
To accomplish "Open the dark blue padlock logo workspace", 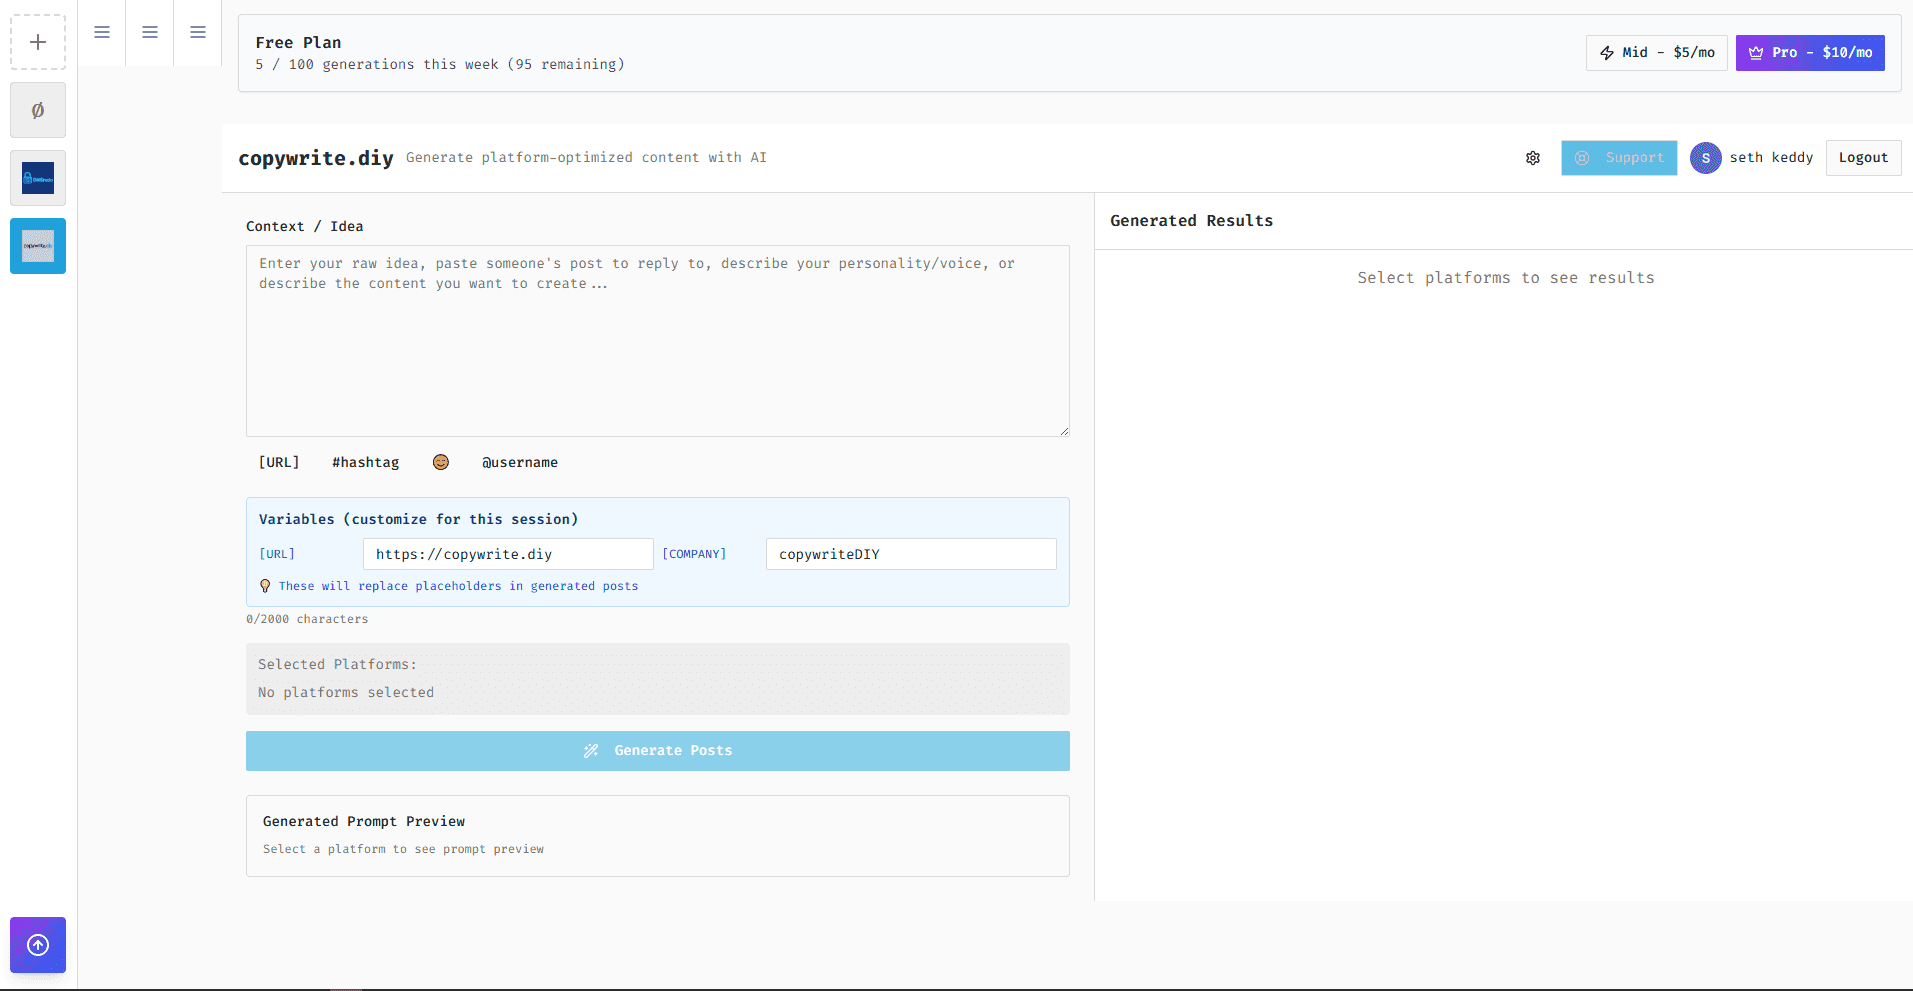I will pos(38,178).
